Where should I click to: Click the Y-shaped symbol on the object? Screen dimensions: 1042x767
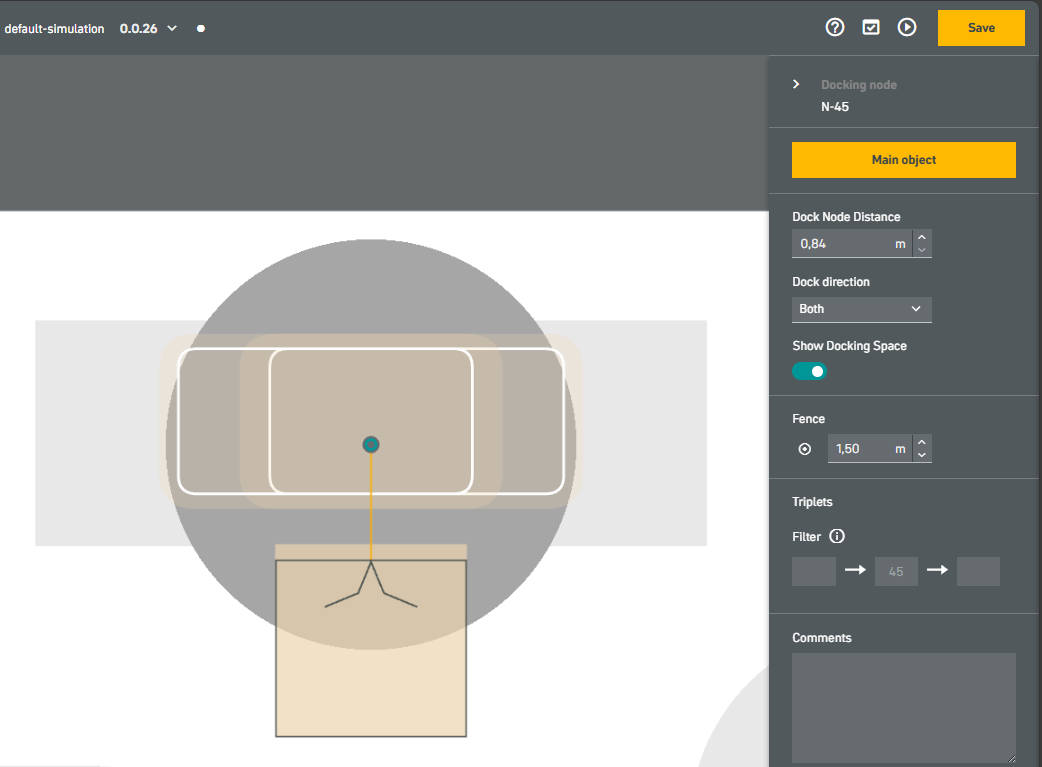(371, 585)
